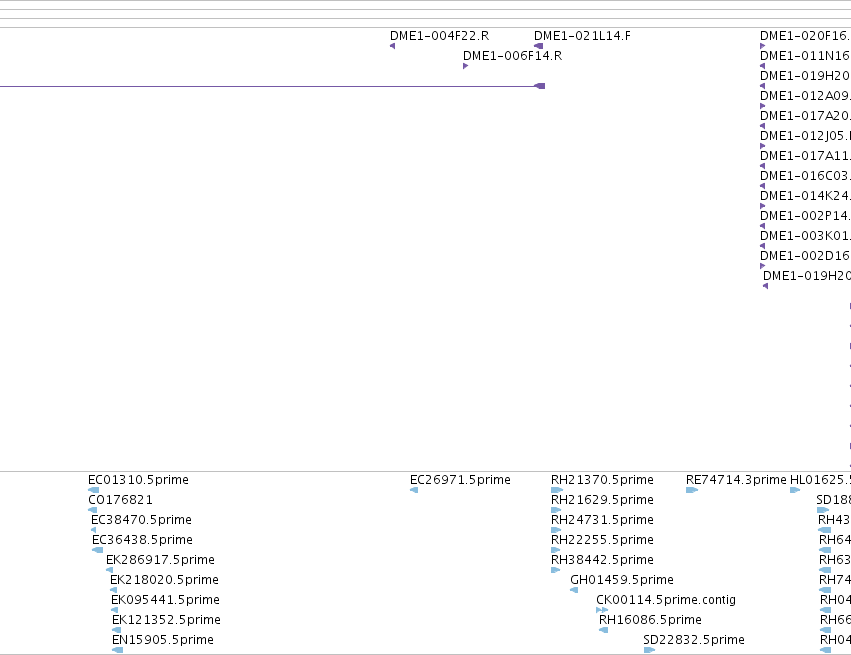This screenshot has width=851, height=655.
Task: Select the EC38470.5prime EST label
Action: [141, 520]
